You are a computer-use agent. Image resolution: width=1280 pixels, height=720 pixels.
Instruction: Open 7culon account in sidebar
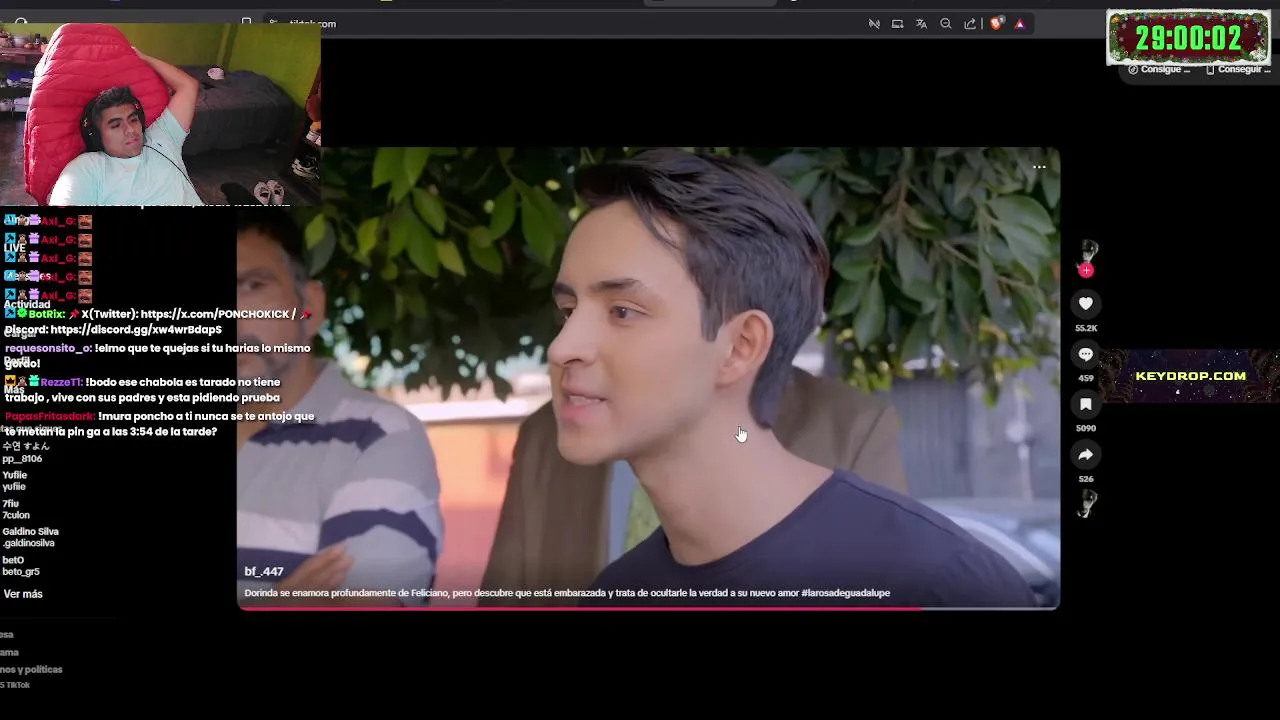click(16, 515)
